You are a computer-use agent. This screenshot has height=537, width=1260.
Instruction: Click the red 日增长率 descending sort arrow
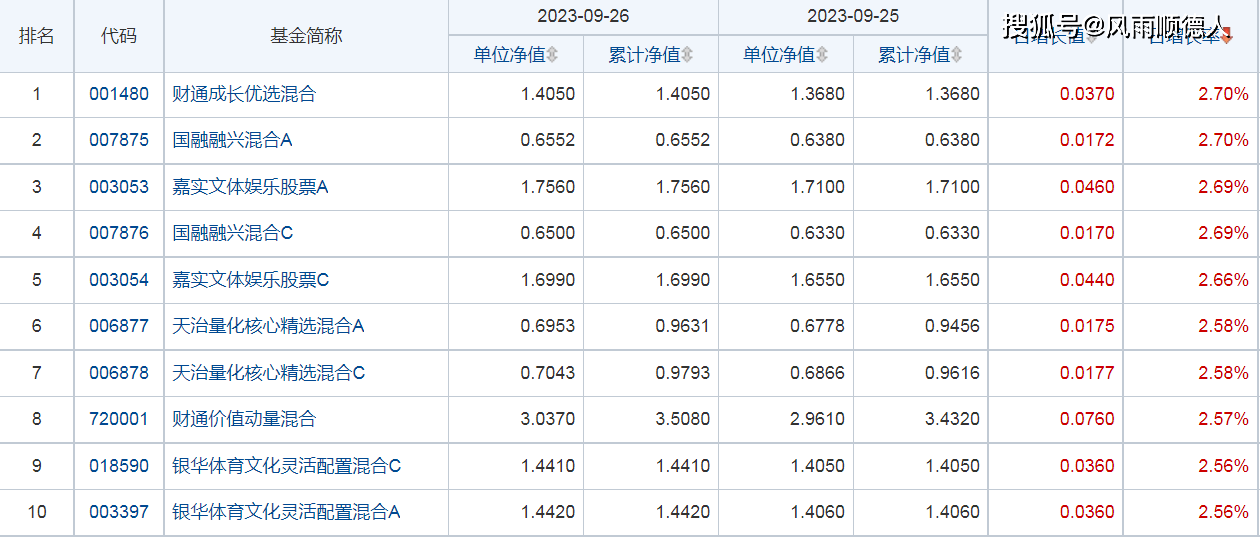pyautogui.click(x=1227, y=37)
